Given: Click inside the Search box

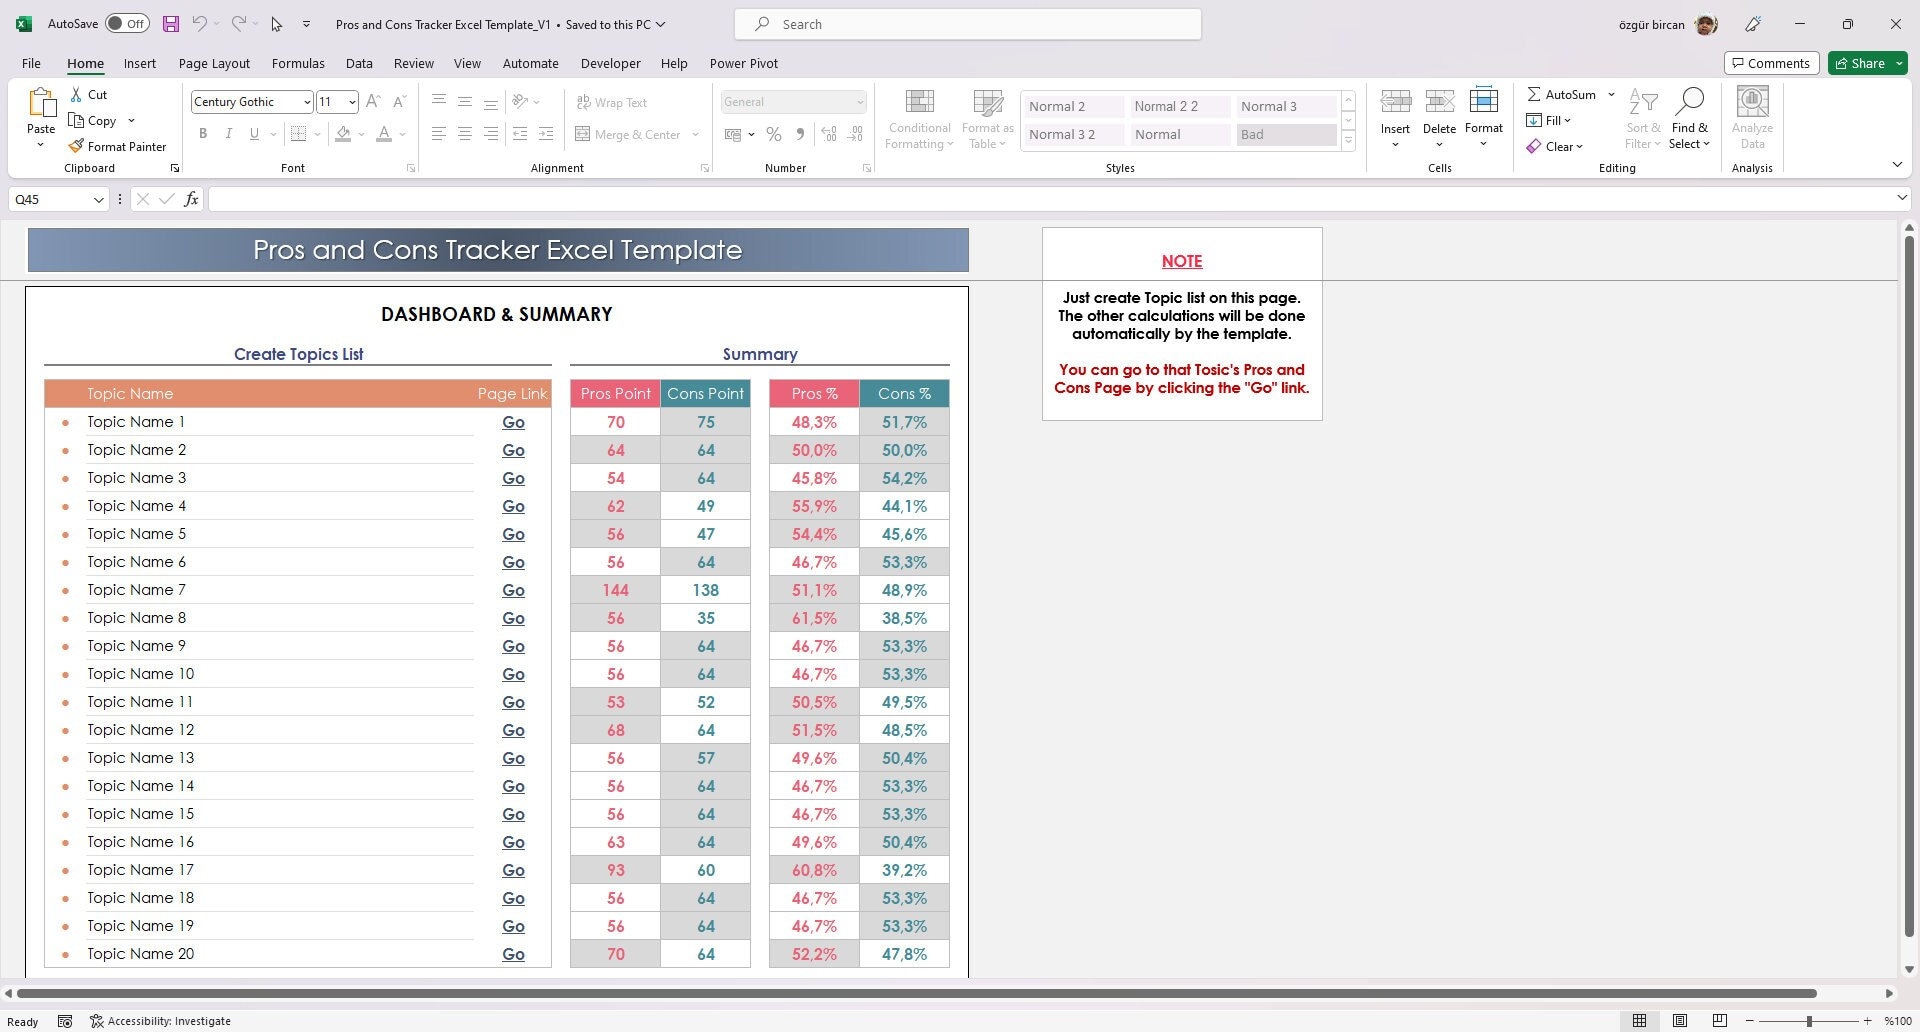Looking at the screenshot, I should 966,23.
